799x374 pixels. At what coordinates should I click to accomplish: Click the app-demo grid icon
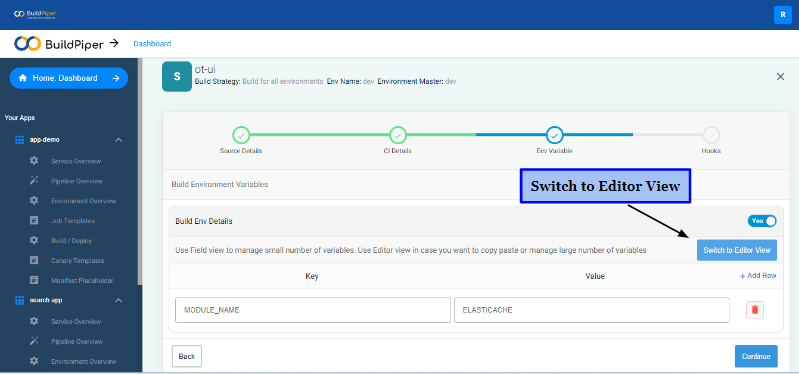pyautogui.click(x=20, y=140)
